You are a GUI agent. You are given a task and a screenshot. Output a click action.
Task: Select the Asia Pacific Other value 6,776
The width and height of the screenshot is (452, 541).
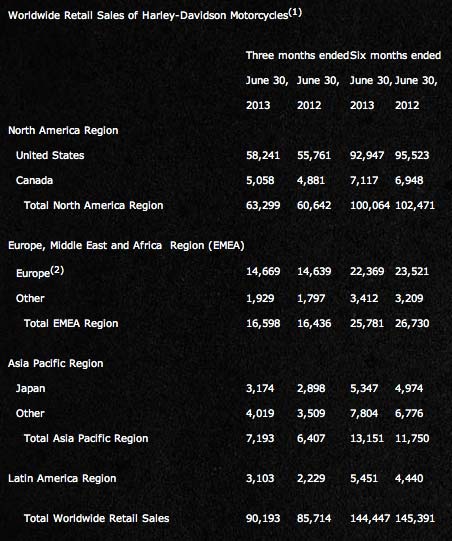pyautogui.click(x=409, y=413)
